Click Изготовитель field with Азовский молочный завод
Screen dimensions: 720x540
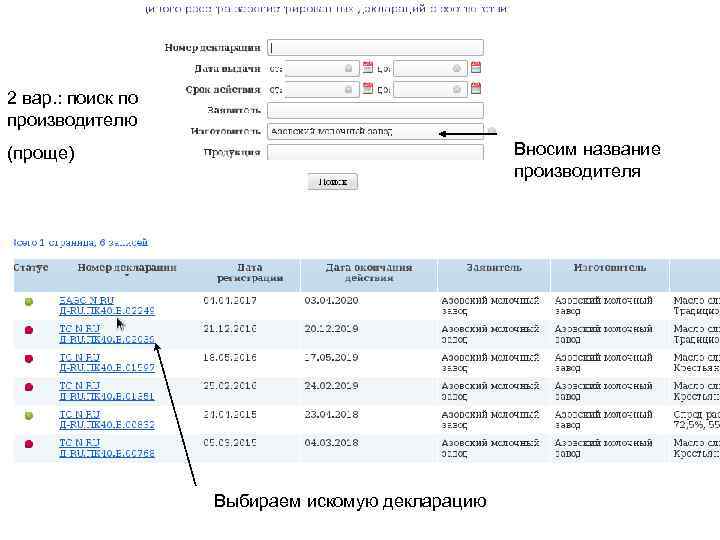375,131
